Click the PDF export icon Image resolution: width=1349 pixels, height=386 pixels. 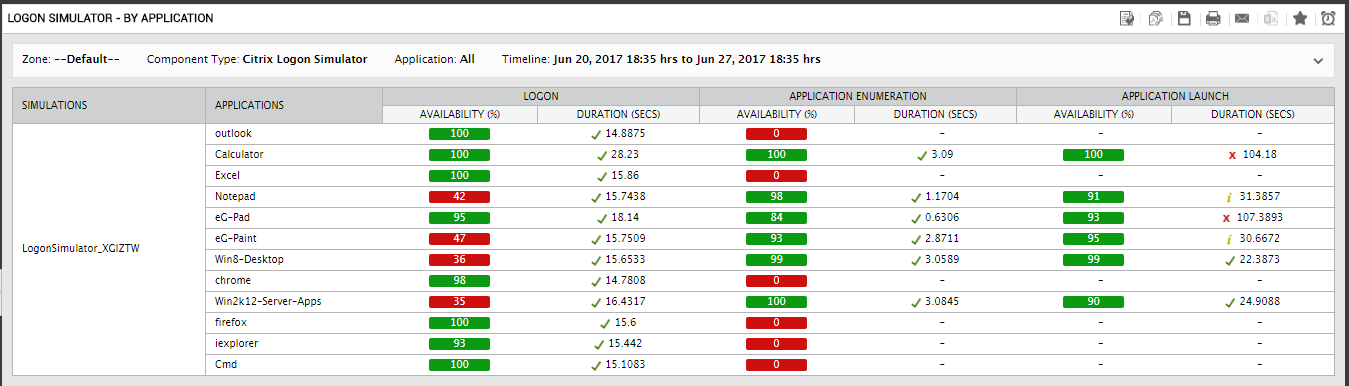point(1155,18)
